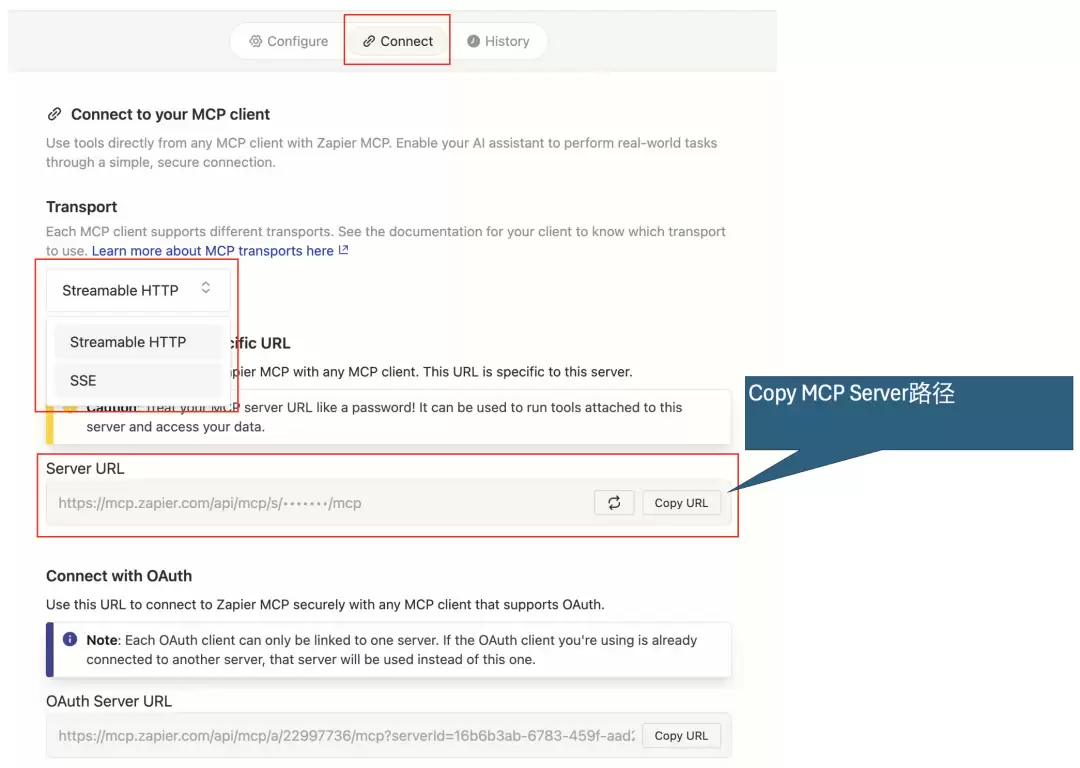1080x768 pixels.
Task: Click the chain icon beside Connect to your MCP client
Action: (x=54, y=114)
